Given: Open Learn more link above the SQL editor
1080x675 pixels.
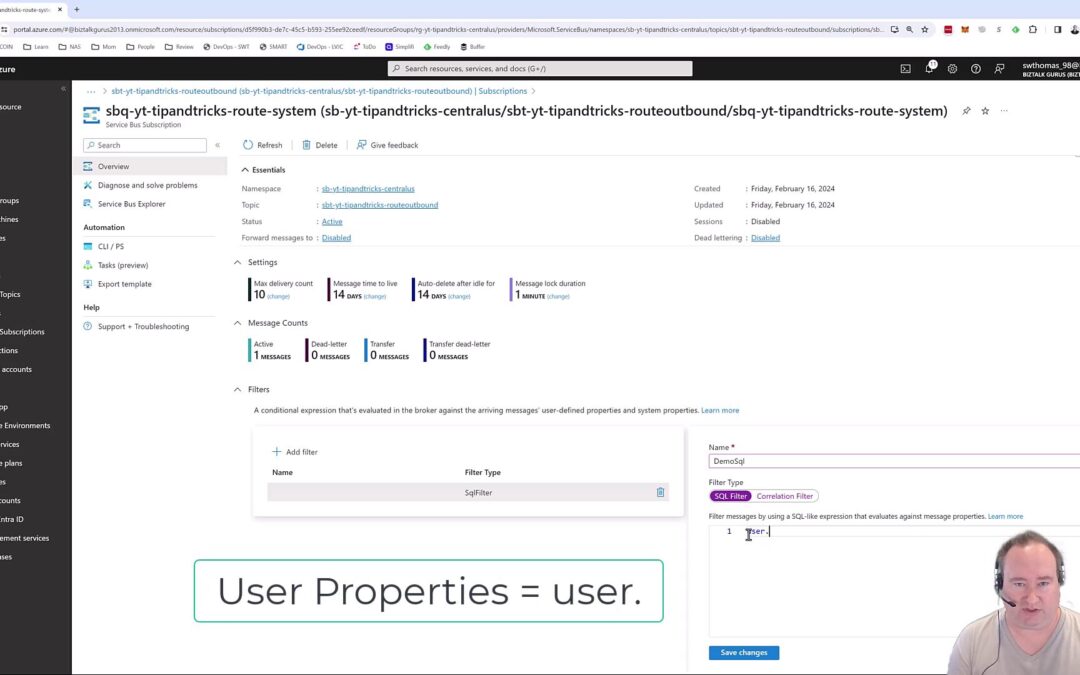Looking at the screenshot, I should pos(1005,517).
